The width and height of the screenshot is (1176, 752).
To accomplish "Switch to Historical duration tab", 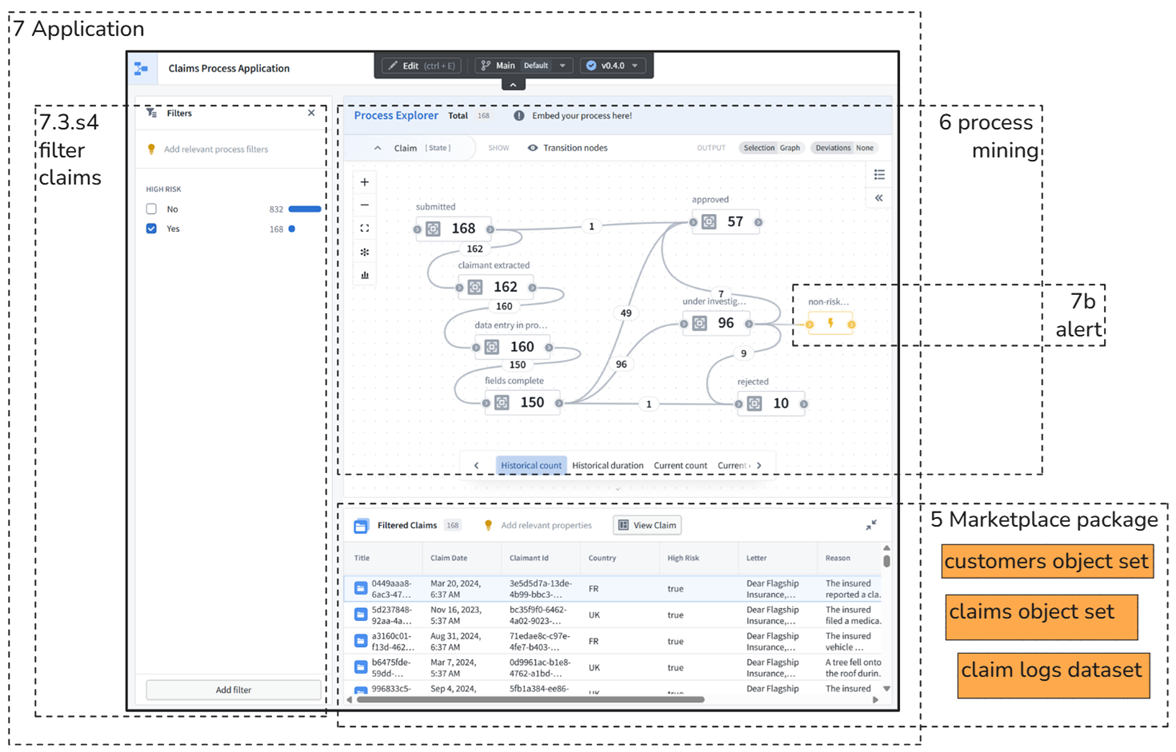I will pos(608,466).
